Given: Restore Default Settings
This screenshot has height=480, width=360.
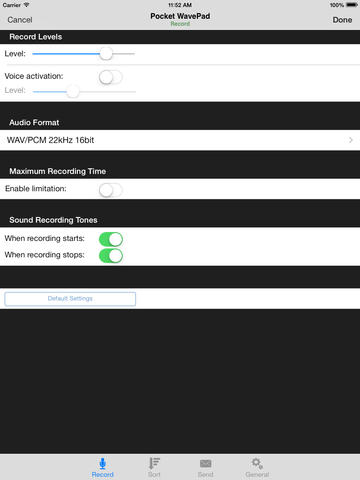Looking at the screenshot, I should 70,299.
